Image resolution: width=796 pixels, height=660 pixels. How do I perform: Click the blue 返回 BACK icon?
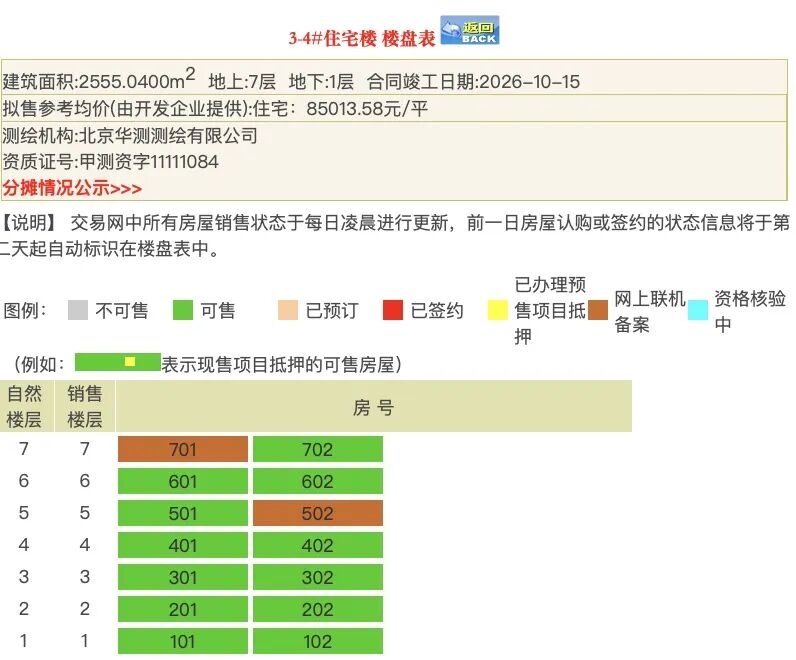tap(469, 31)
